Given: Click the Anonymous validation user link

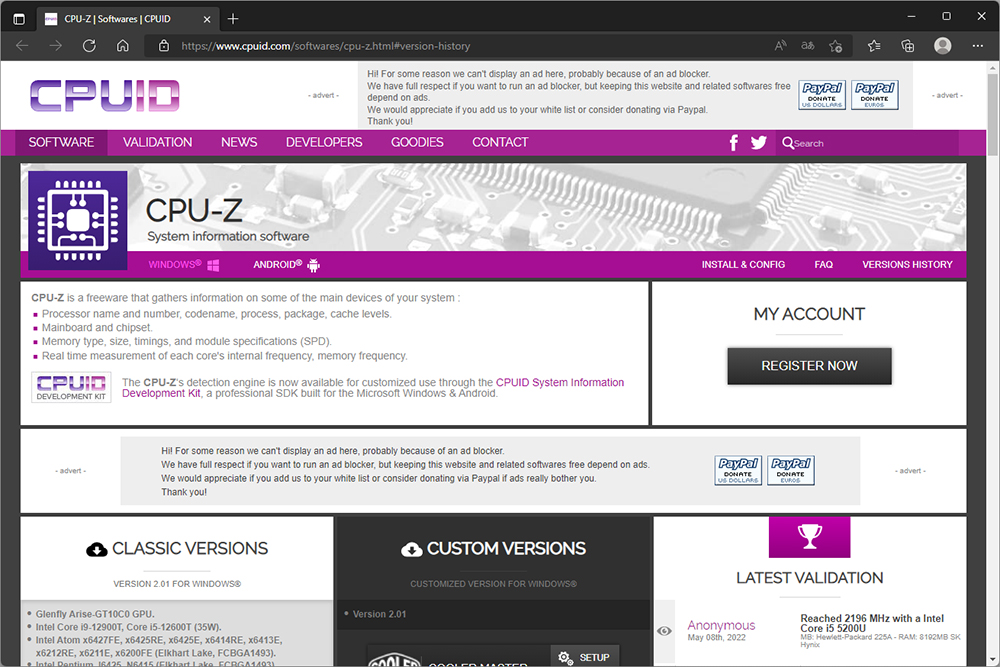Looking at the screenshot, I should 721,626.
